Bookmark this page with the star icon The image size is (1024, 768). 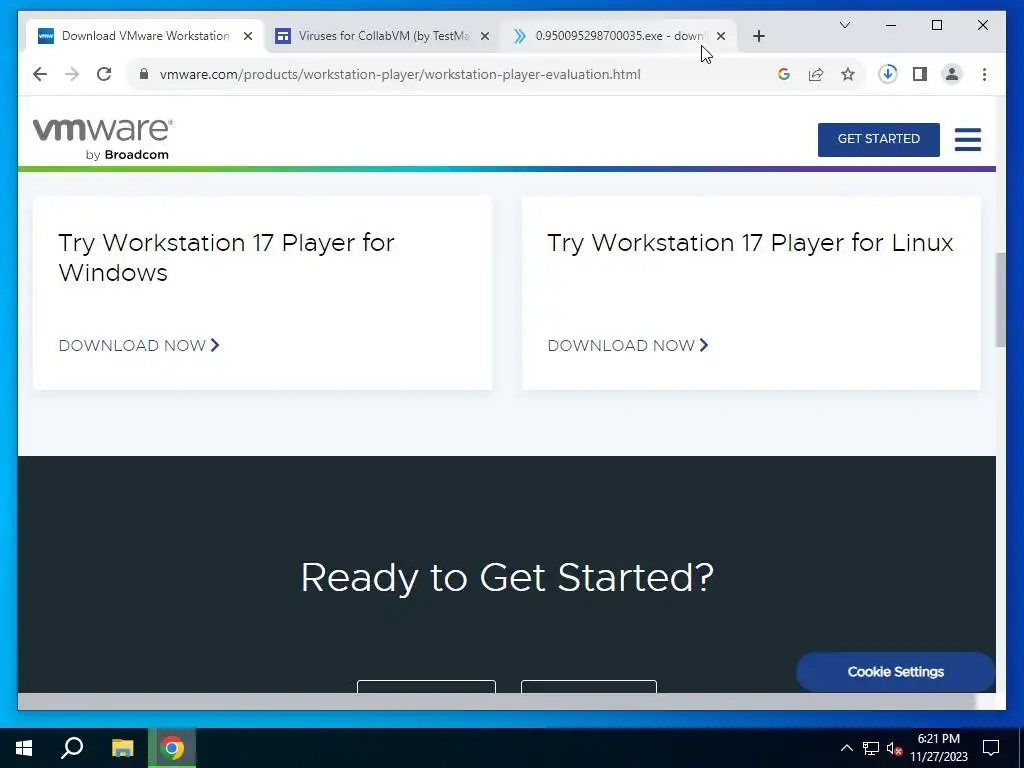848,74
